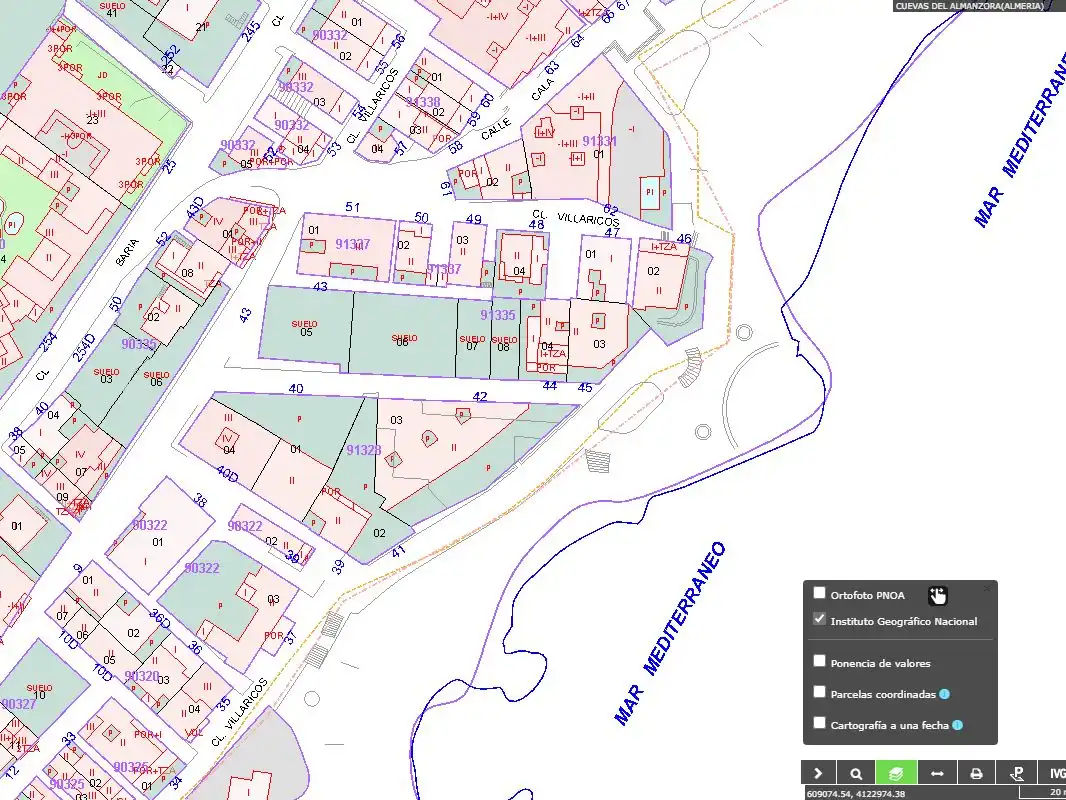
Task: Click the lower MAR MEDITERRANEO label
Action: point(670,633)
